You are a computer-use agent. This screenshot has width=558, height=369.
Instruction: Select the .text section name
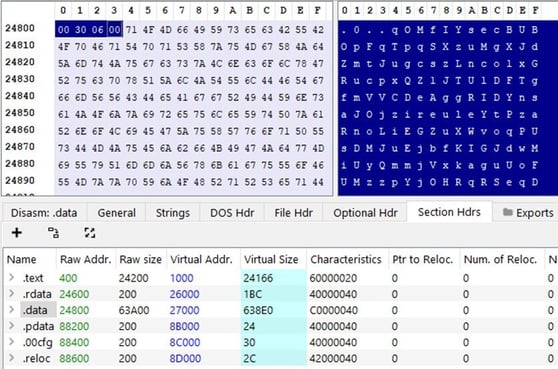(33, 278)
